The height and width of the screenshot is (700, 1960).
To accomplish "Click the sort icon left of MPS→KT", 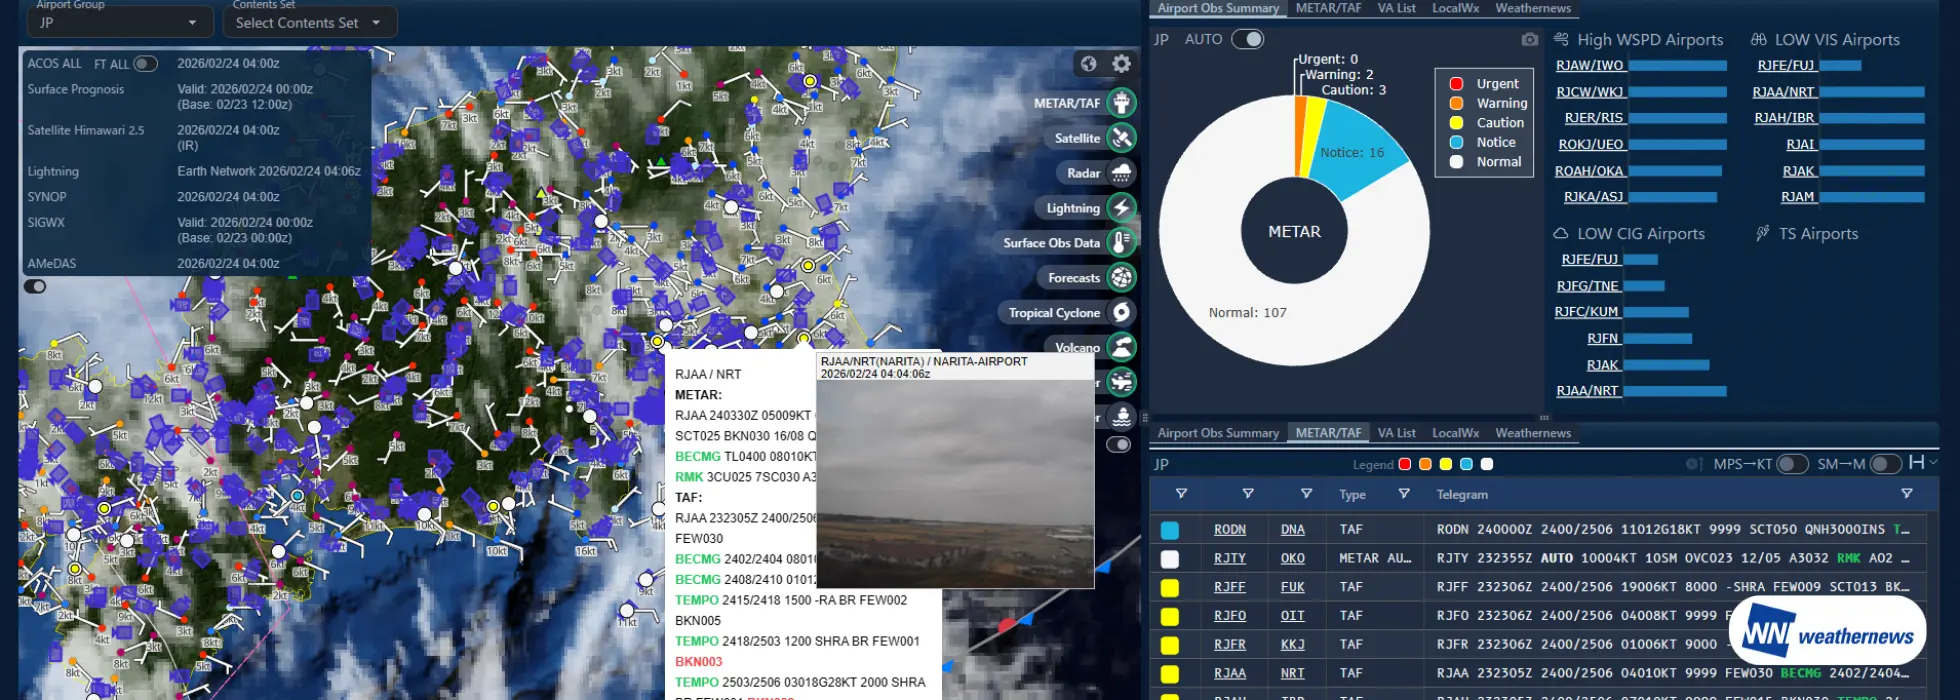I will pyautogui.click(x=1694, y=464).
